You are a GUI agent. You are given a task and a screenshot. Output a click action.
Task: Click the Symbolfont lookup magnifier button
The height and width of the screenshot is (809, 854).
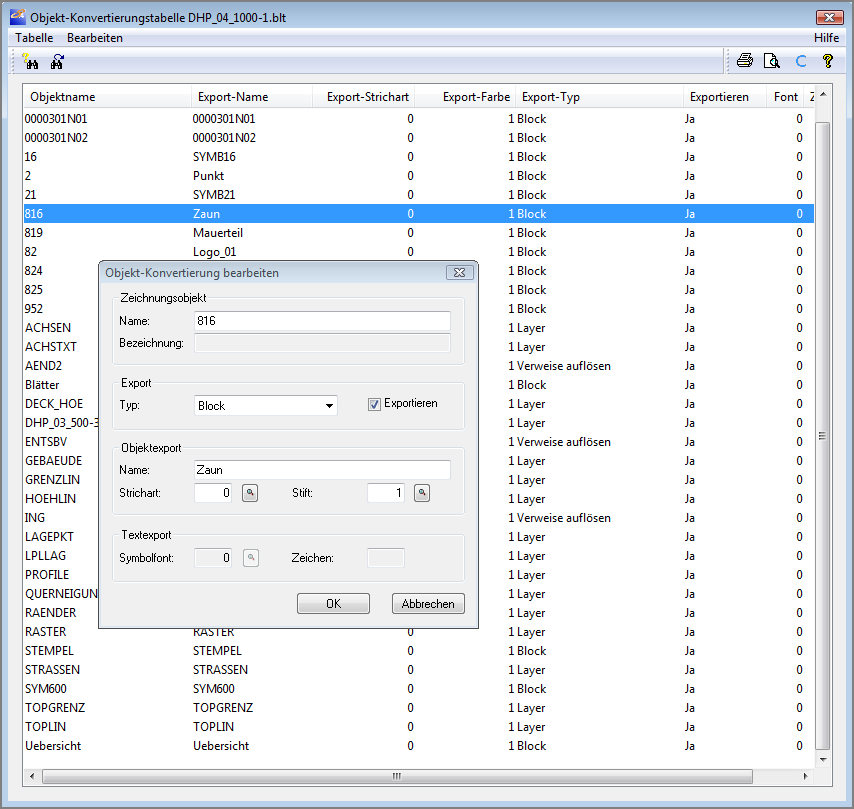tap(251, 557)
